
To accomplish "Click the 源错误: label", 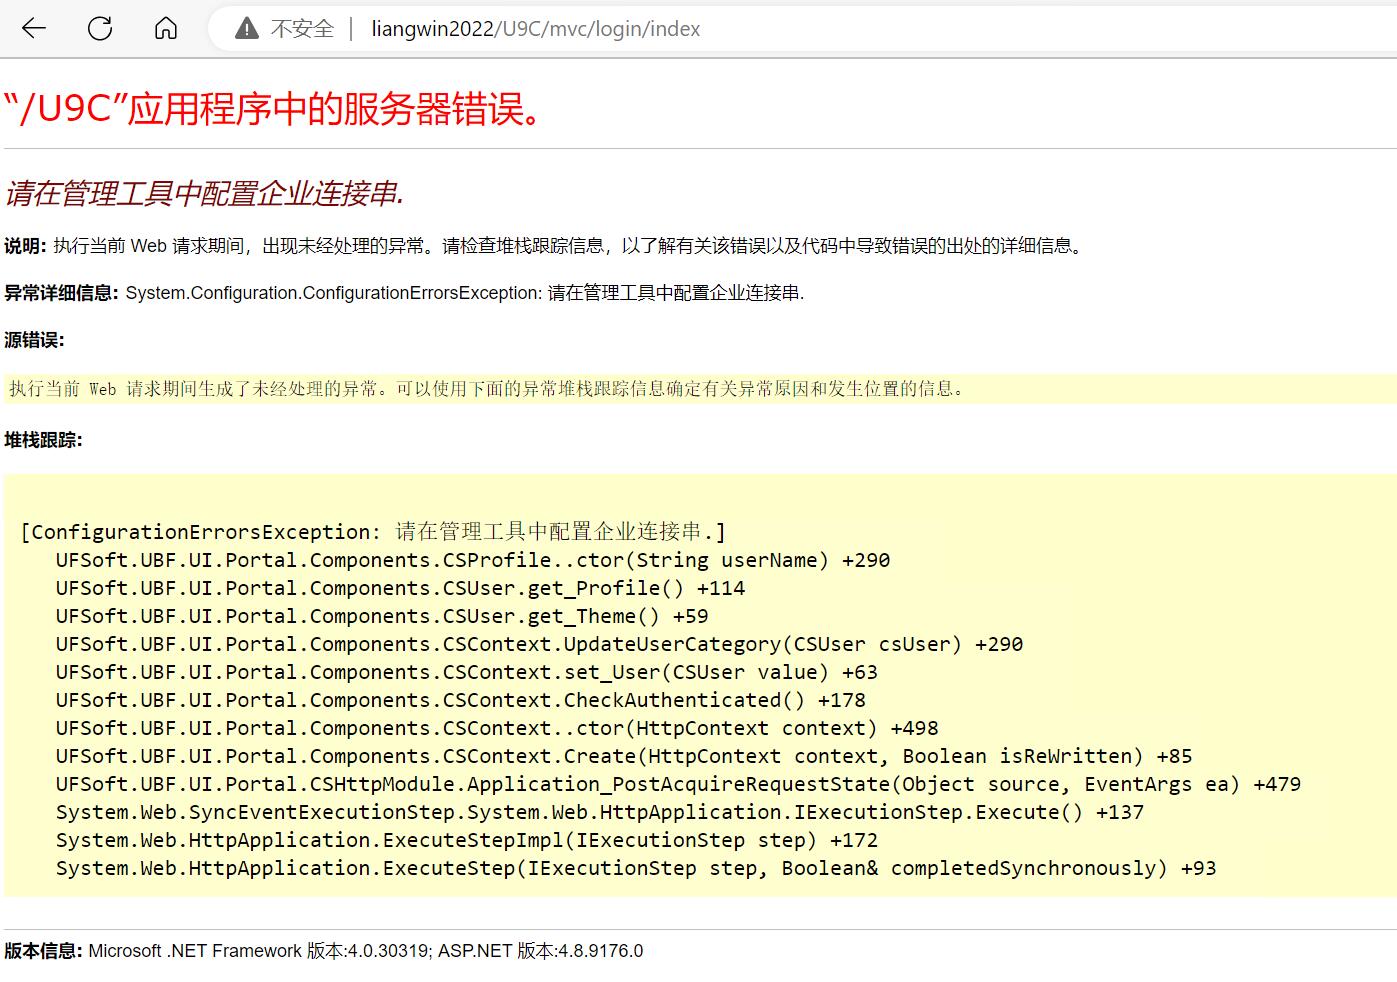I will (34, 340).
